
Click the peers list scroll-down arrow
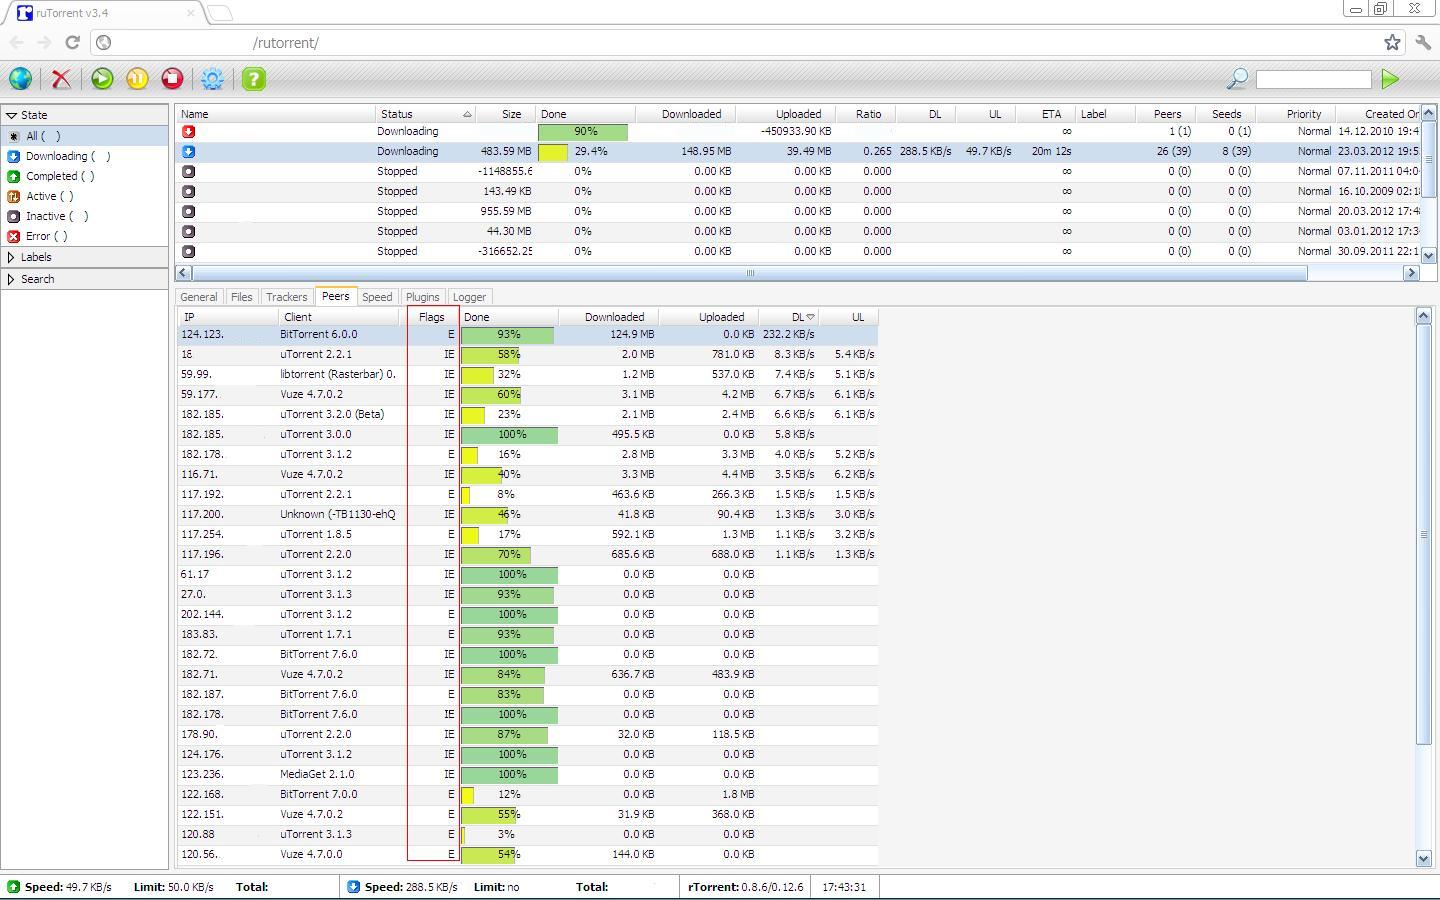coord(1423,858)
